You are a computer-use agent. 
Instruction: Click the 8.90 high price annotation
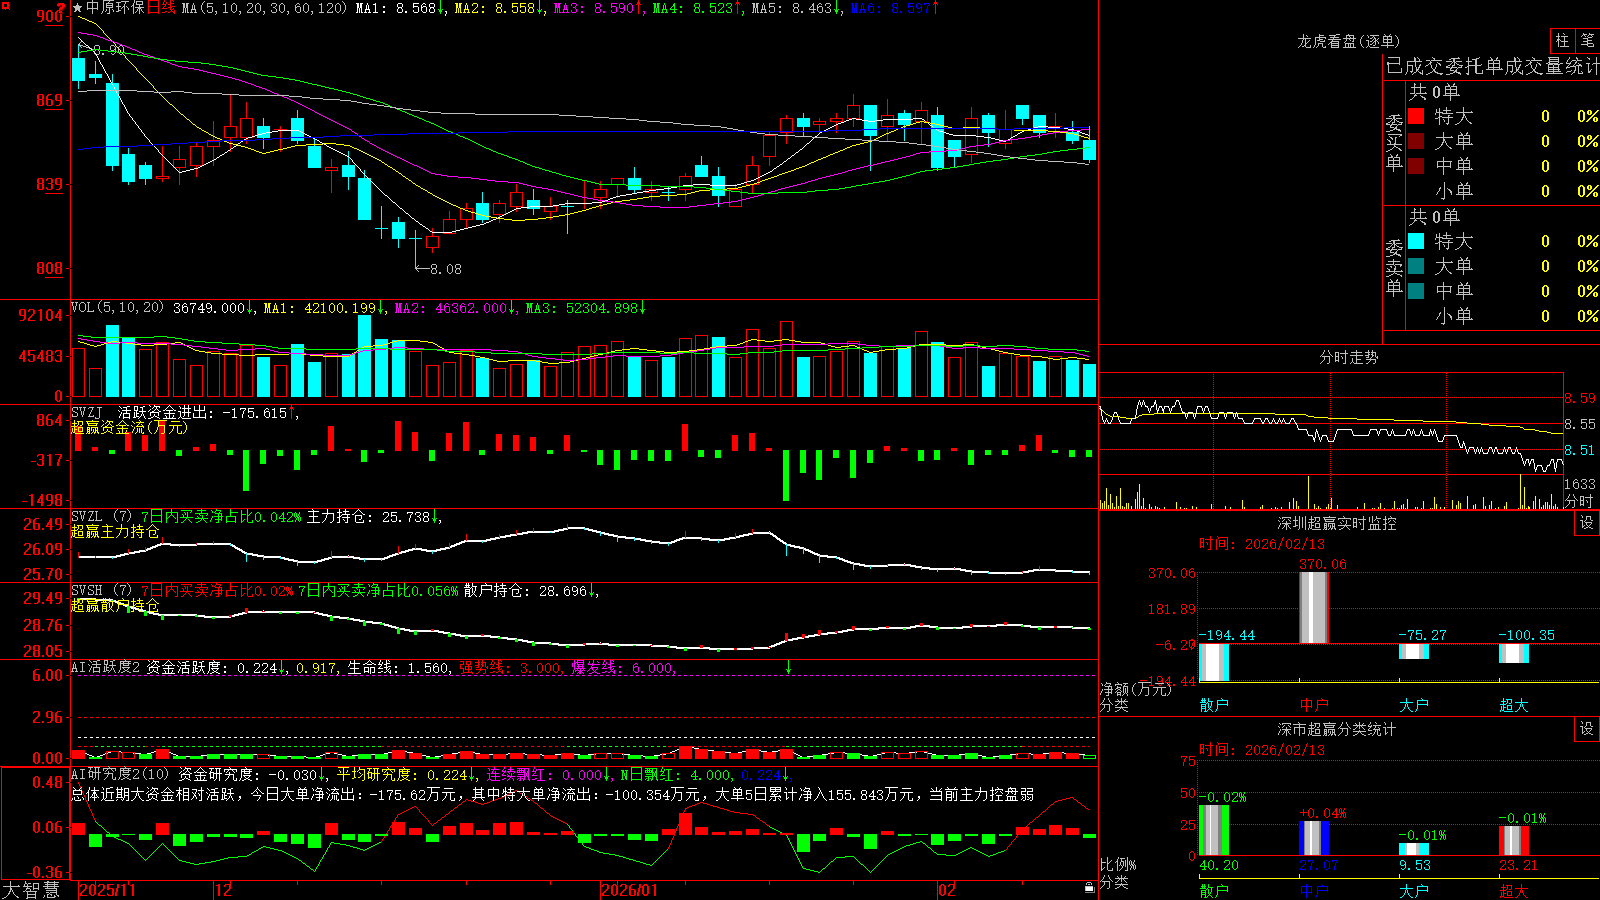click(x=109, y=49)
